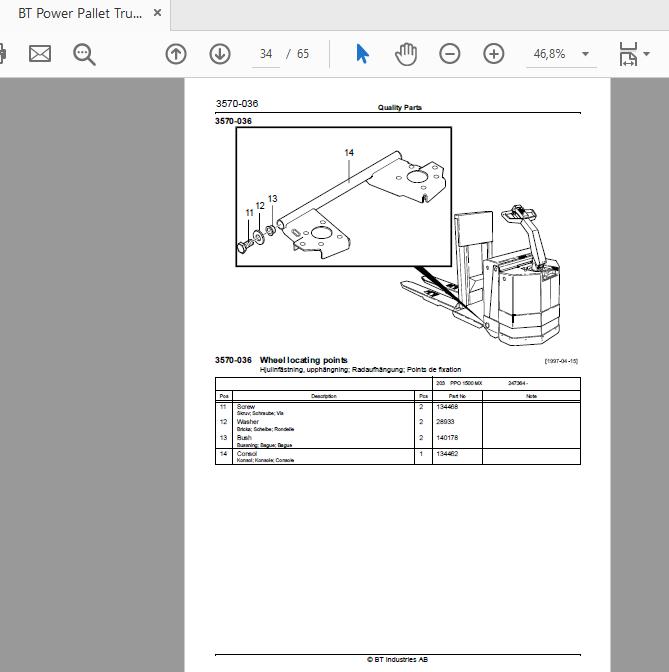Click the pallet truck illustration

pyautogui.click(x=489, y=276)
